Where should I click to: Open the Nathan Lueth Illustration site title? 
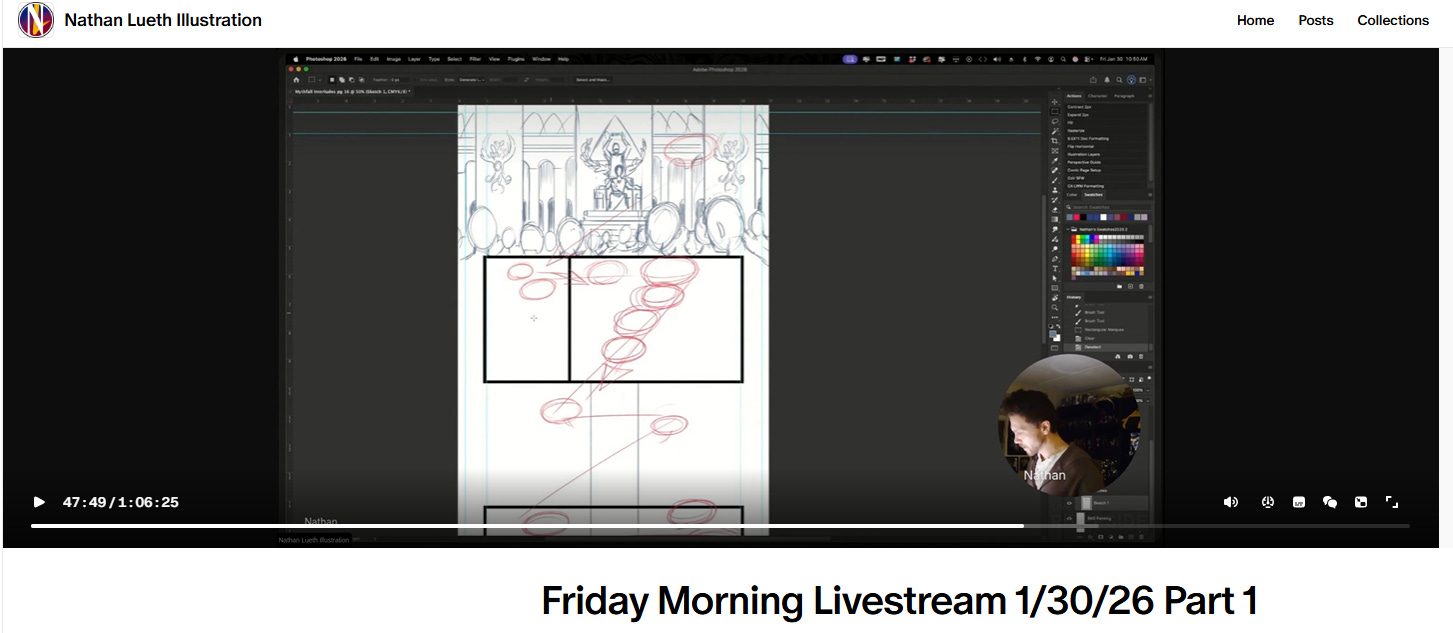coord(163,20)
